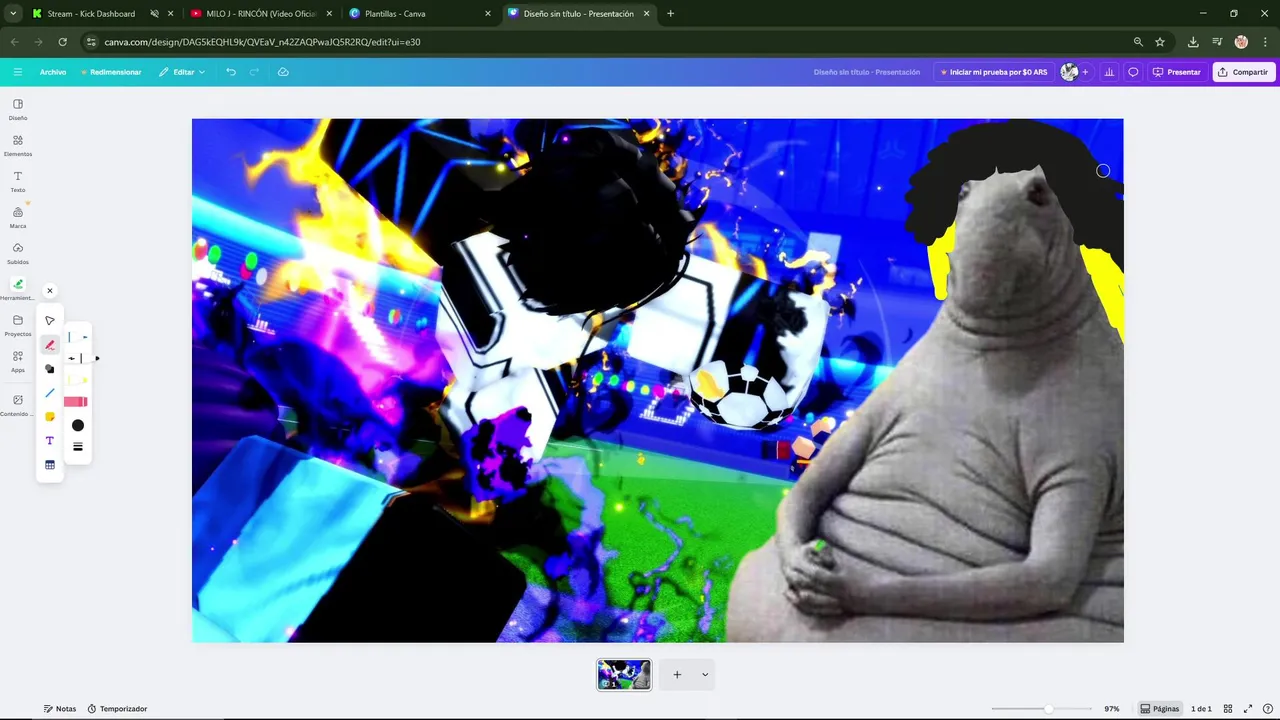The image size is (1280, 720).
Task: Click the browser address bar URL
Action: 262,42
